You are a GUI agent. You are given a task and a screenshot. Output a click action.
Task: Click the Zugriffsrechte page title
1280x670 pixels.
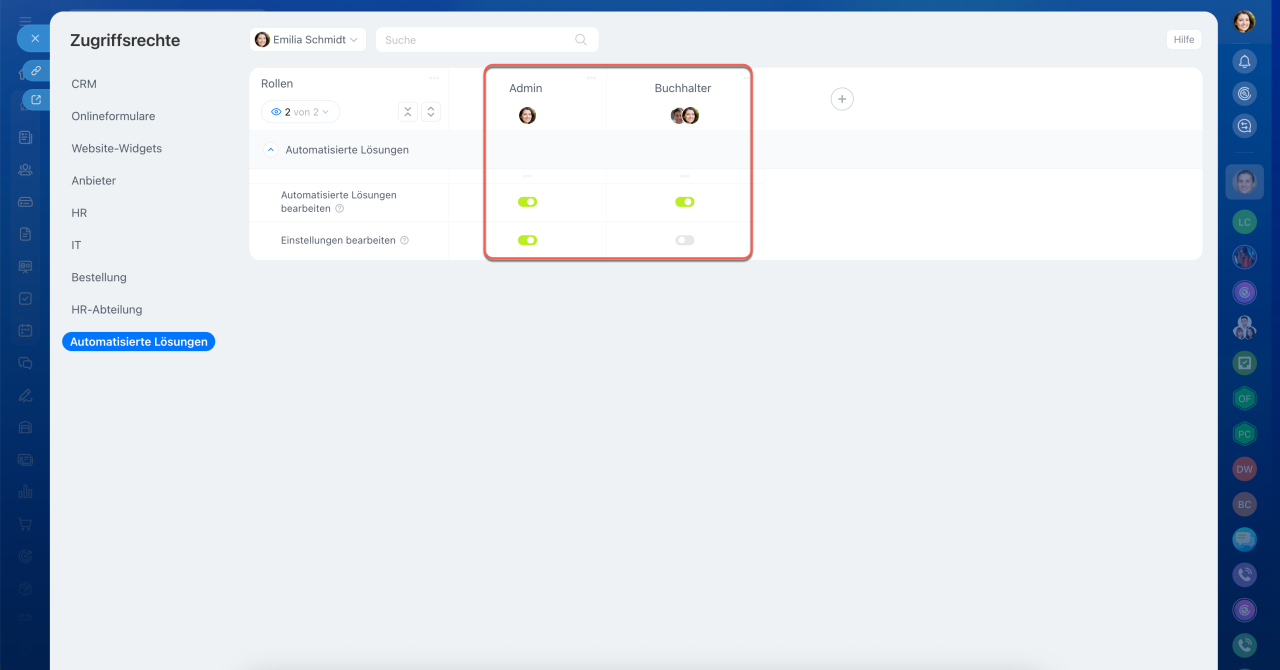tap(125, 41)
